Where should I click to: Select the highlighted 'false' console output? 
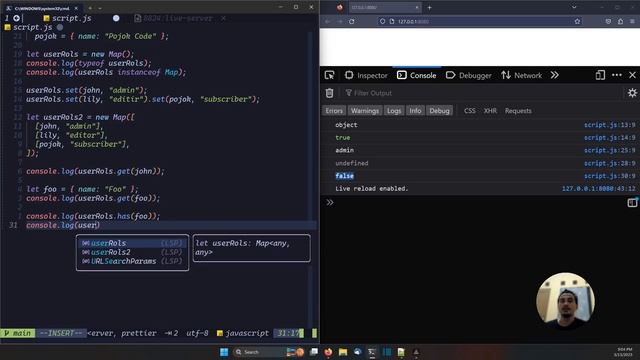[344, 176]
